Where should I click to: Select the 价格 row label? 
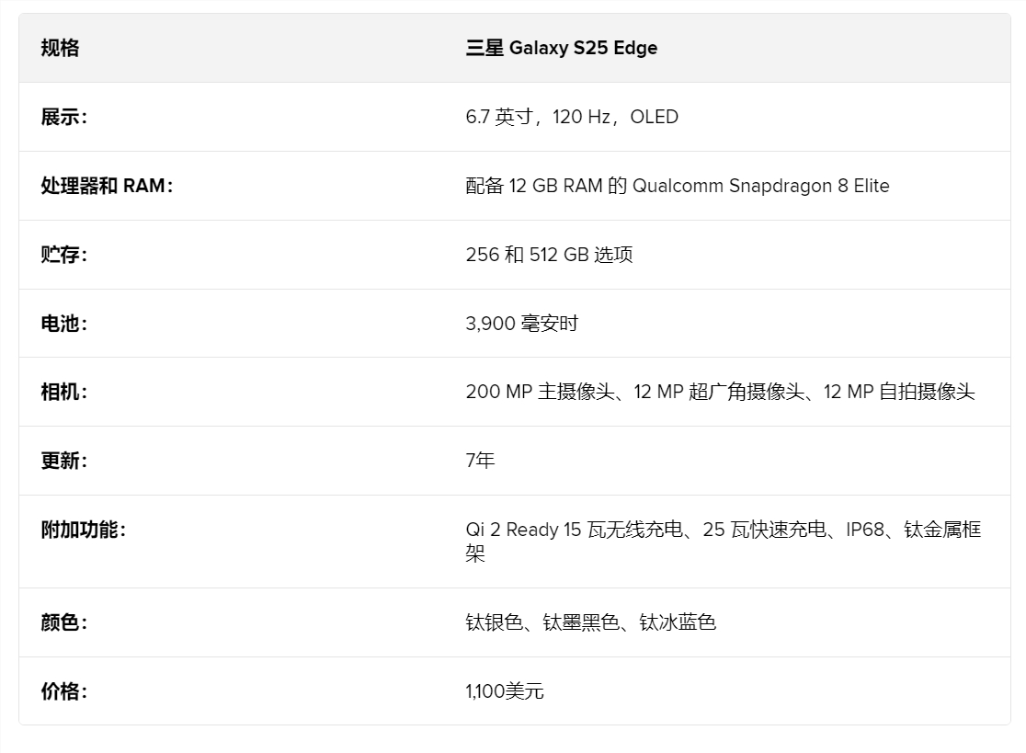[x=64, y=691]
